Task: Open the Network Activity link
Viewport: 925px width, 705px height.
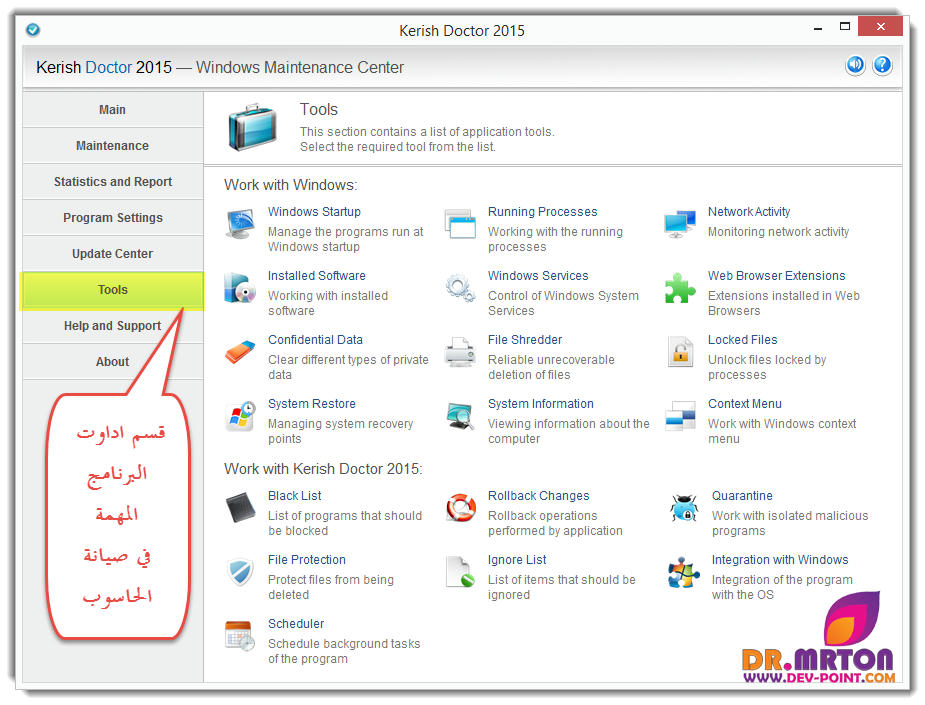Action: pos(749,212)
